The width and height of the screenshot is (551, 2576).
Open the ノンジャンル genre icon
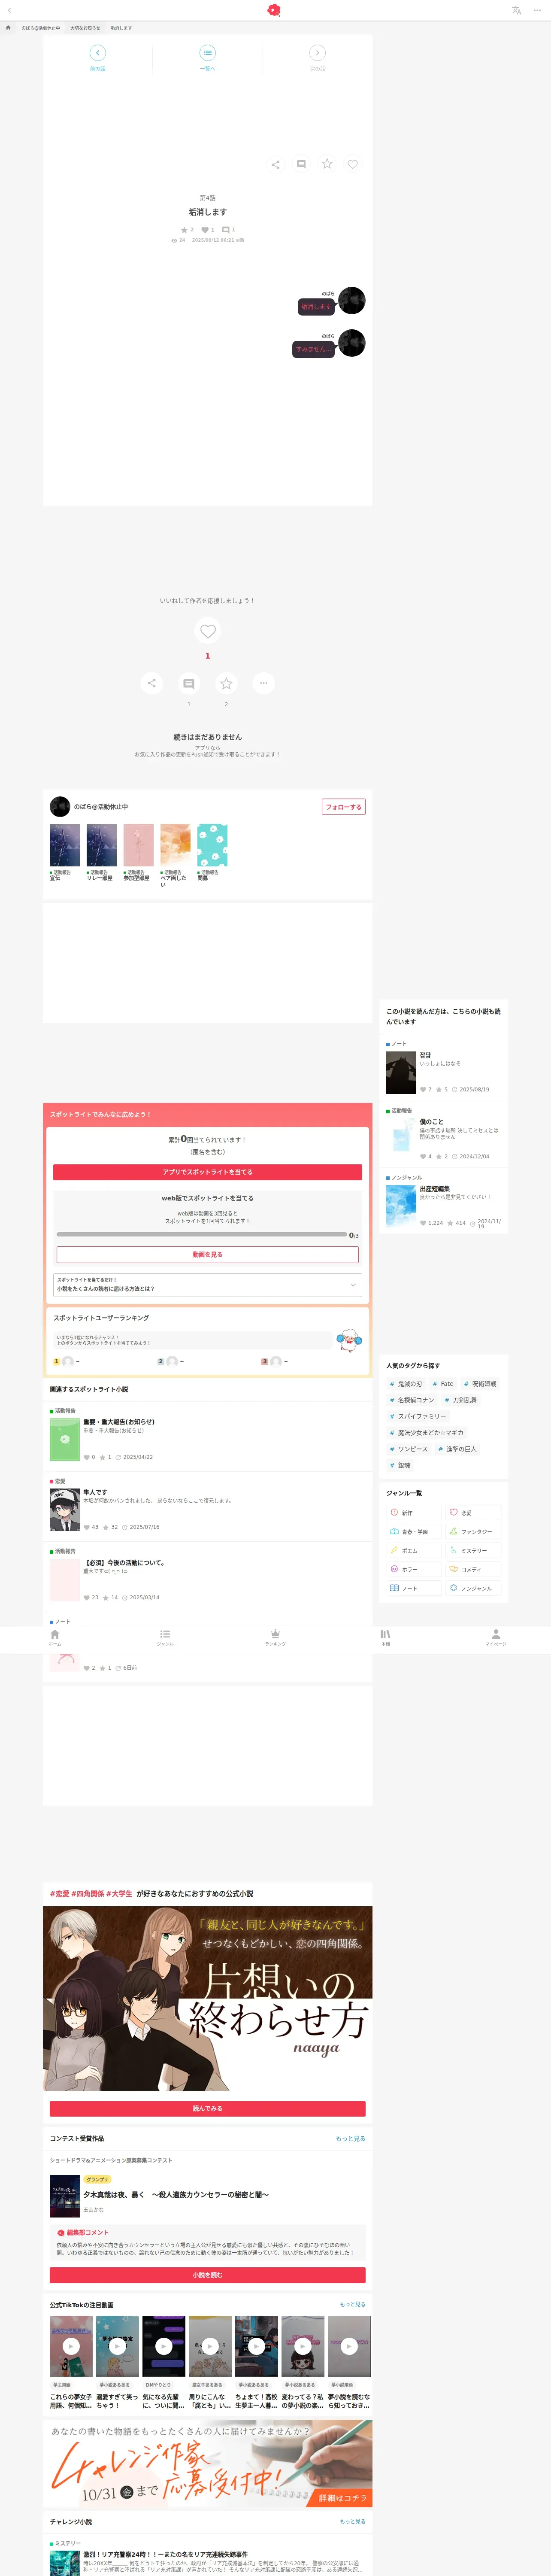[x=454, y=1588]
